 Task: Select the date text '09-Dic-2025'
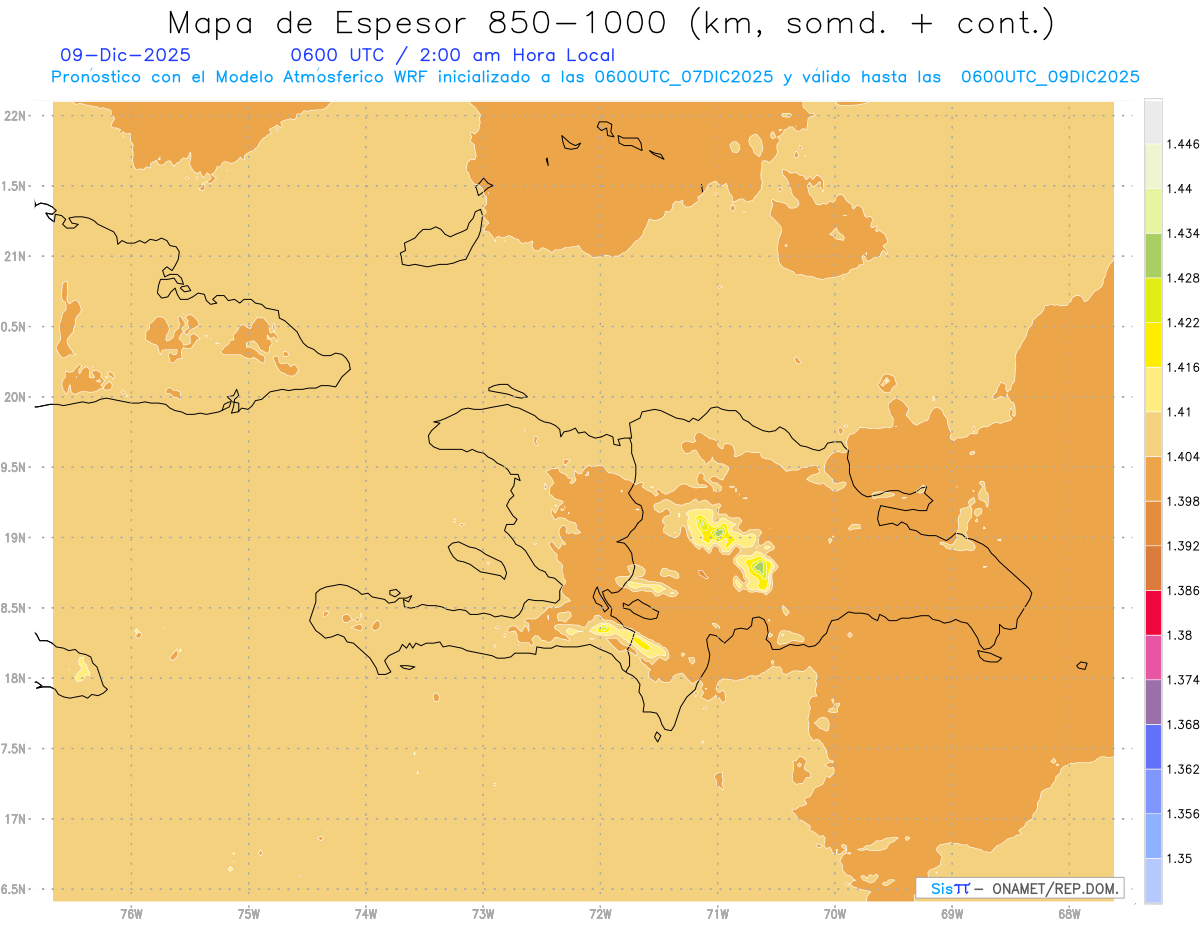pyautogui.click(x=125, y=55)
